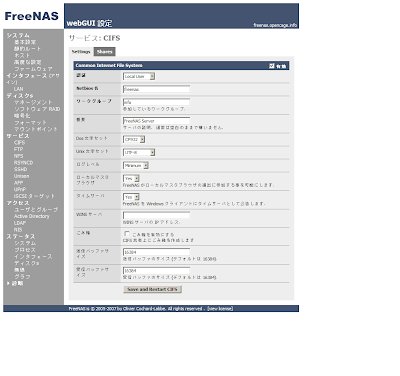Click the empty WINS server input field
Screen dimensions: 400x376
pos(156,215)
